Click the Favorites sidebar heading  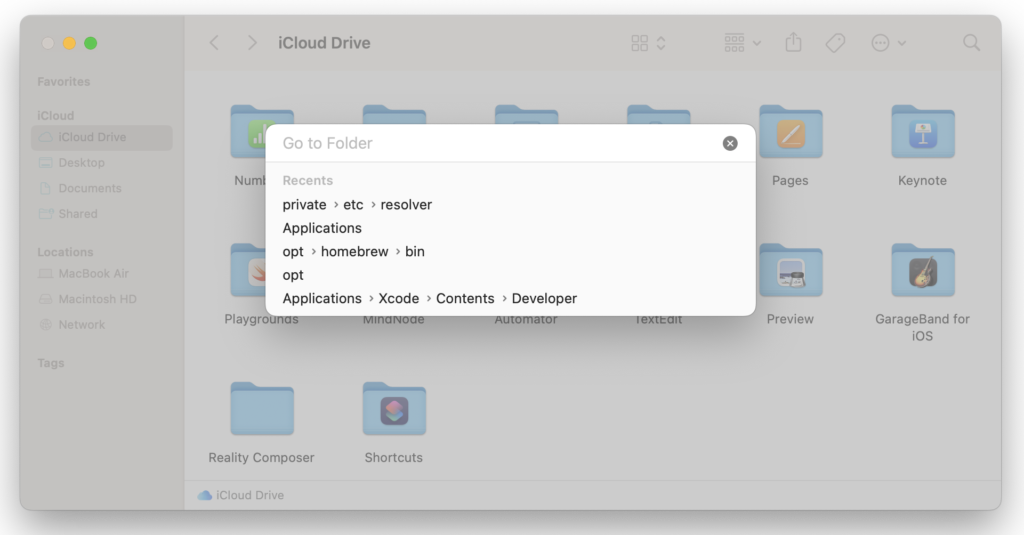click(63, 82)
